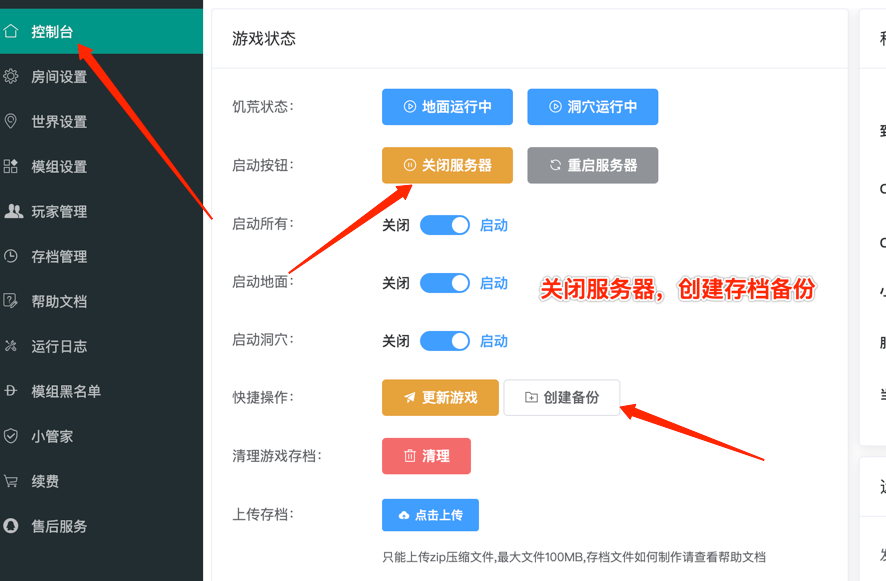This screenshot has height=581, width=886.
Task: Open 帮助文档 in the sidebar
Action: [59, 301]
